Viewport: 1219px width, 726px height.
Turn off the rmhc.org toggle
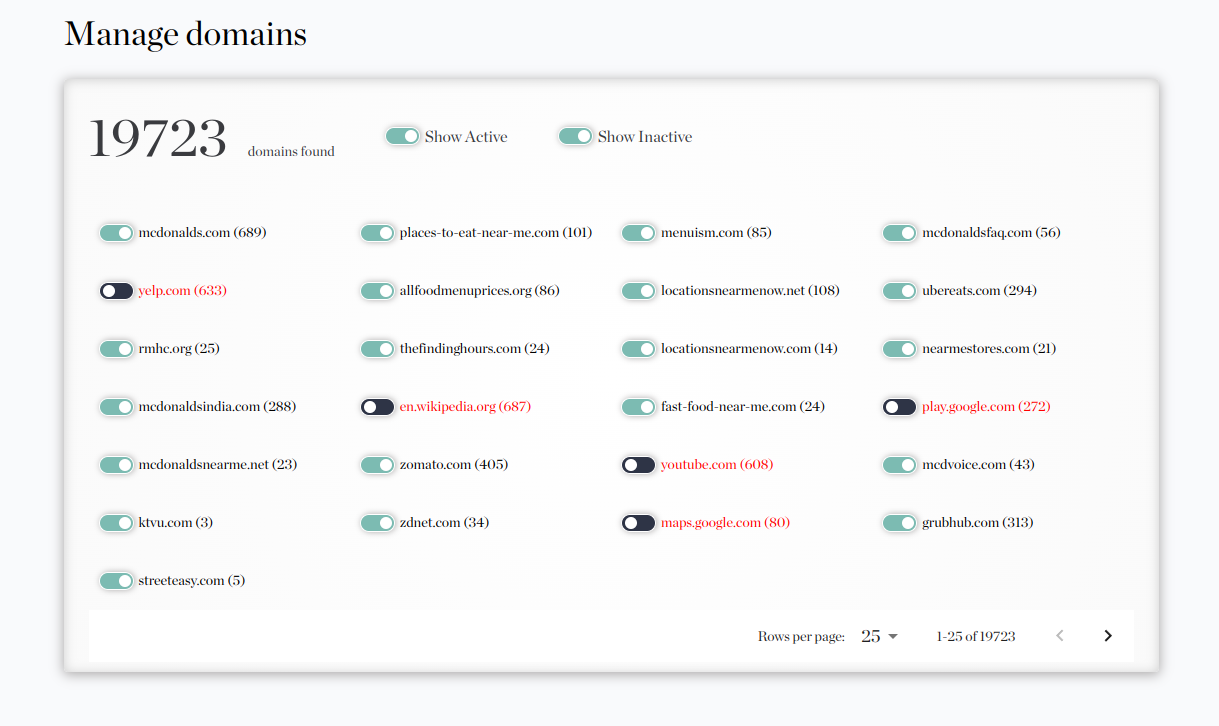116,349
